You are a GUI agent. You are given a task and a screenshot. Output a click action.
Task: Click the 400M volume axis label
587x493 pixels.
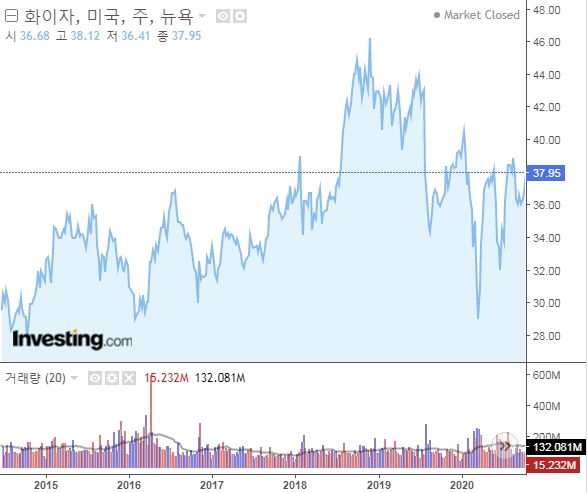(547, 406)
